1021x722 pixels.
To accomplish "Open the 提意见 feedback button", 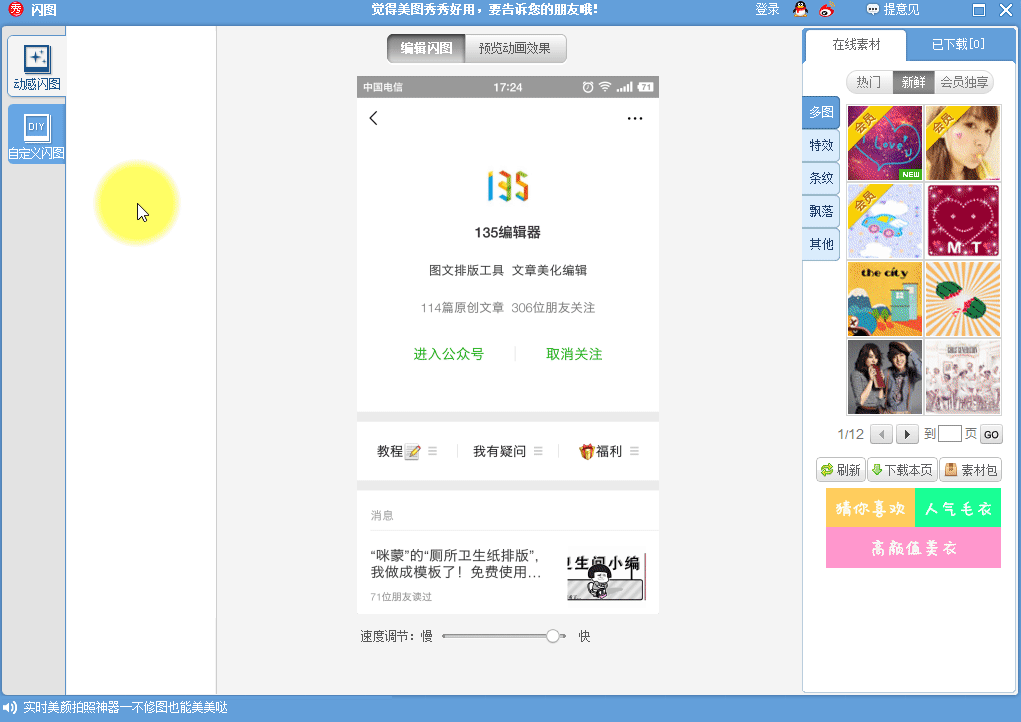I will click(892, 10).
